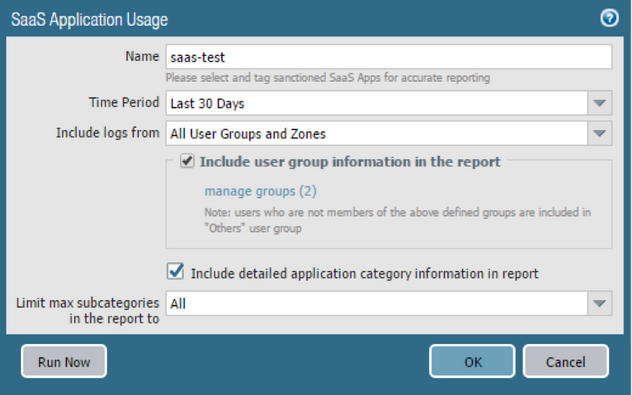Open the Time Period dropdown arrow
This screenshot has width=632, height=395.
point(599,103)
